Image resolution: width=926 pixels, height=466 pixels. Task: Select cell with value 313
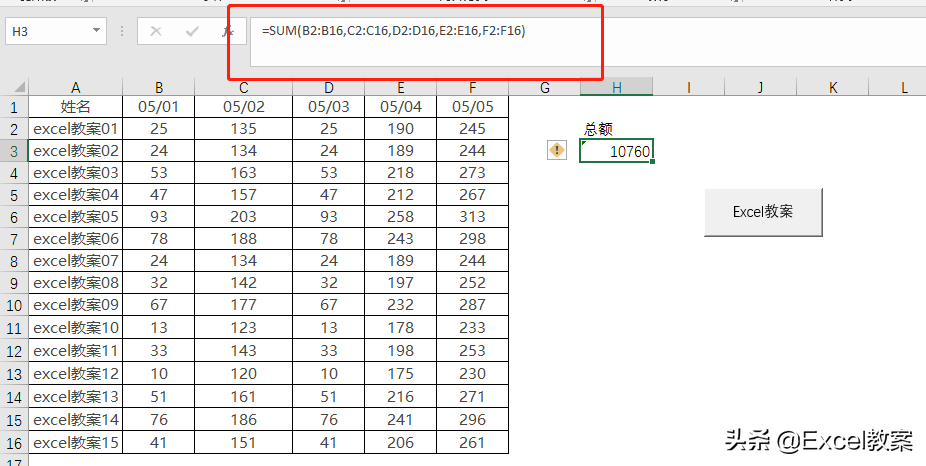(x=472, y=217)
